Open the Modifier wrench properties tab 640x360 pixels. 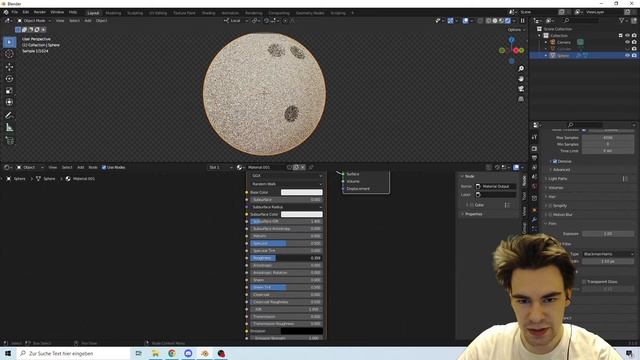pos(534,220)
